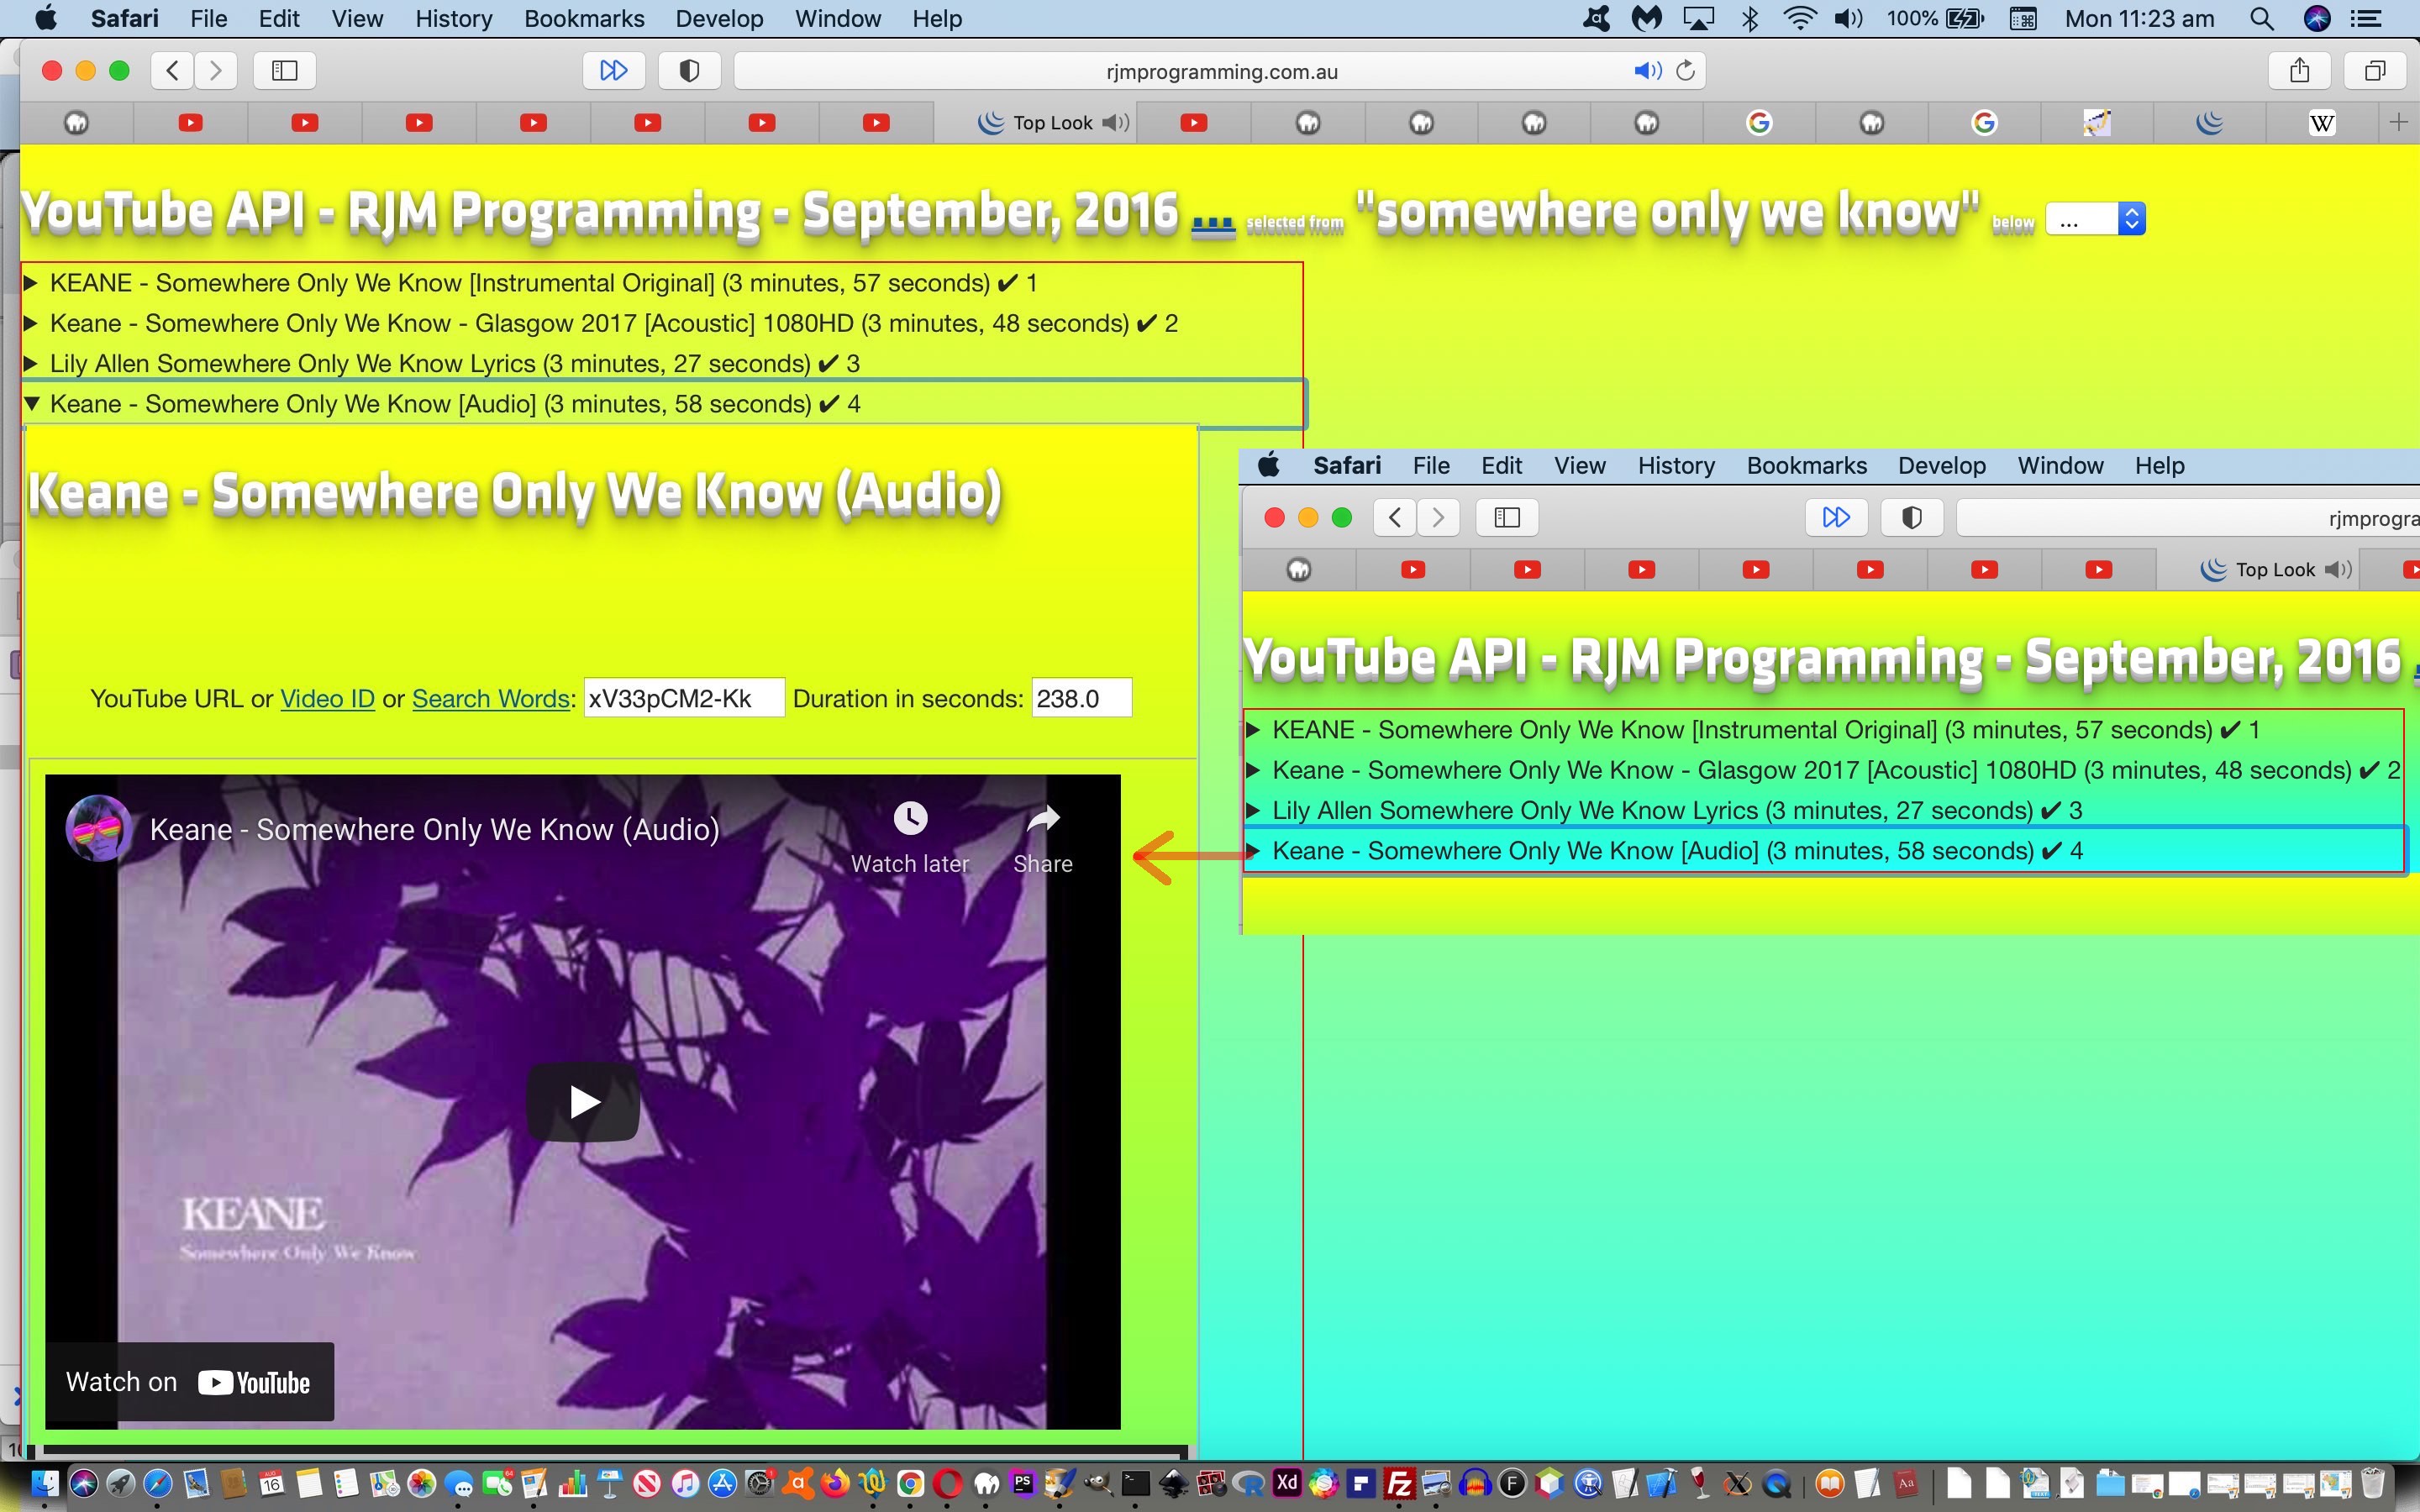Open the Bookmarks menu
This screenshot has width=2420, height=1512.
[584, 18]
